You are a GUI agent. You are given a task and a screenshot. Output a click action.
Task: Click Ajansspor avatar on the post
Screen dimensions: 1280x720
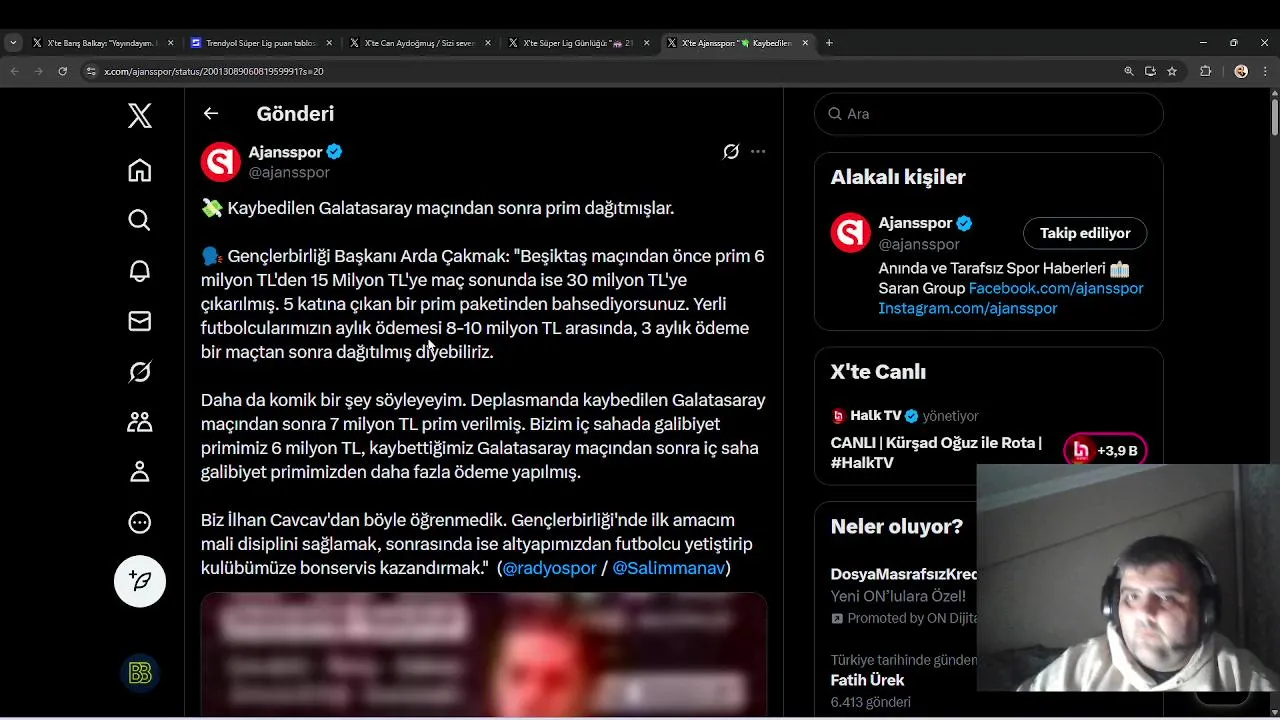click(x=221, y=162)
